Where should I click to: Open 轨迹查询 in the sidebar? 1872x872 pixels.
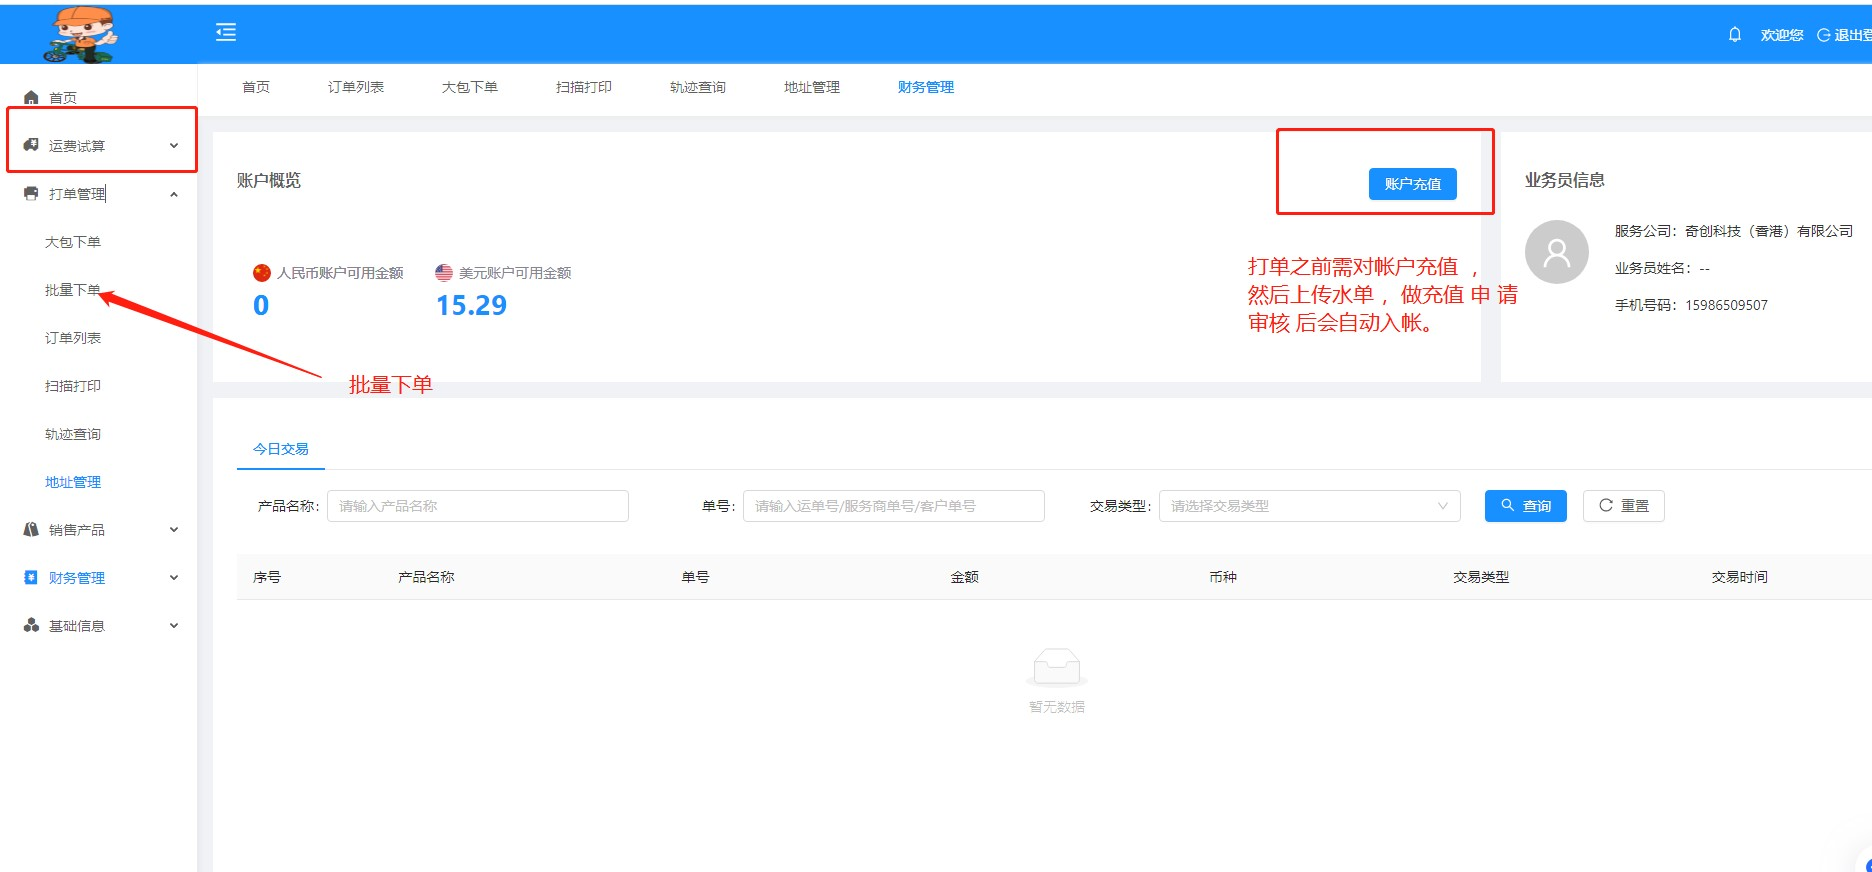click(x=73, y=434)
